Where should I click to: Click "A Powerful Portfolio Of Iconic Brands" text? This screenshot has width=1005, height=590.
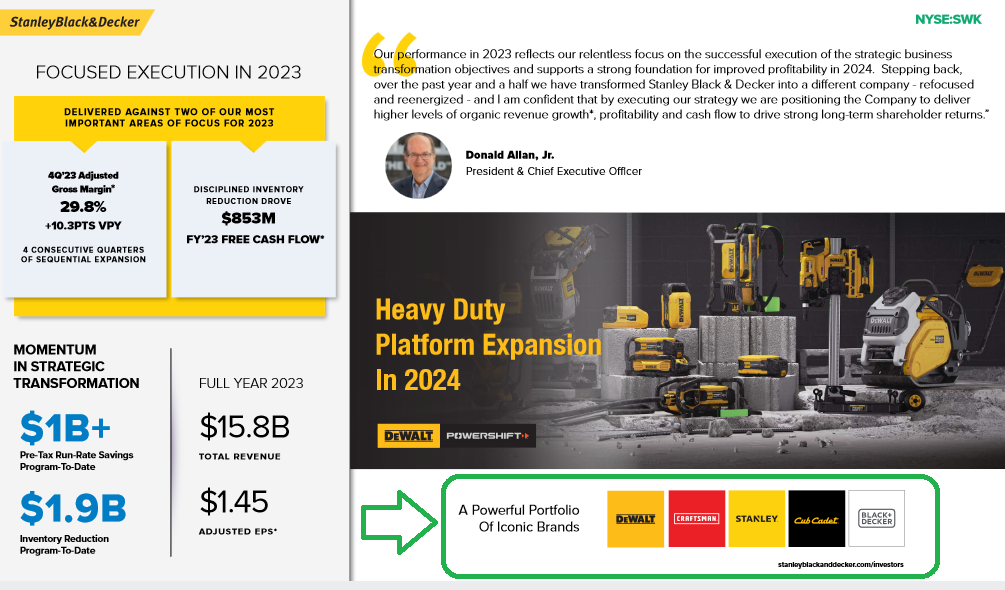(519, 518)
